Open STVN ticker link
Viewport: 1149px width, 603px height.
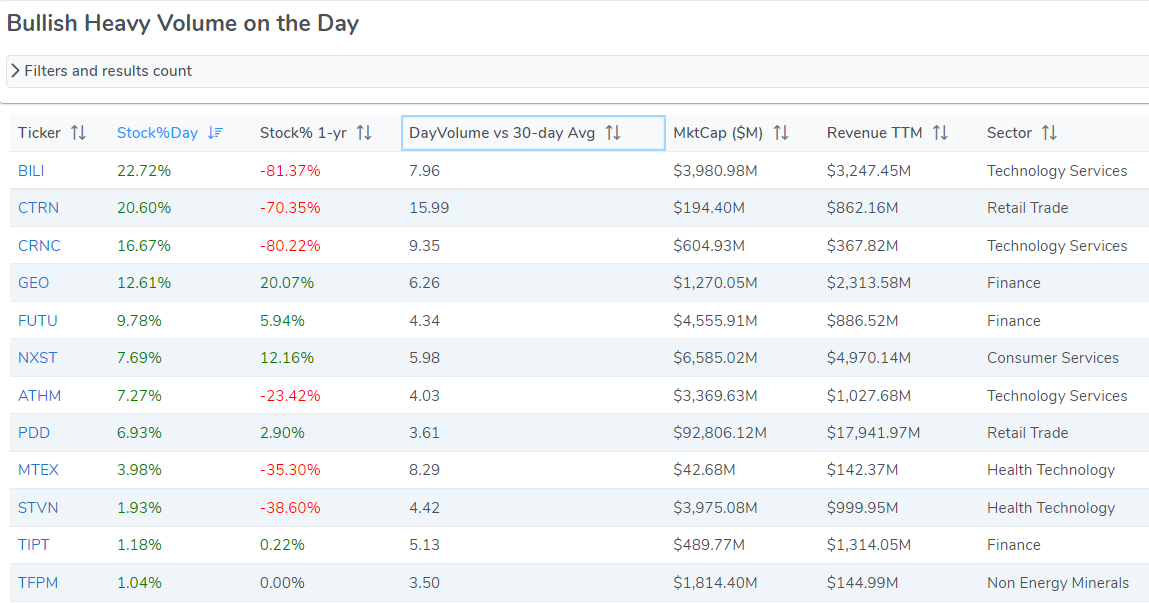pos(37,508)
